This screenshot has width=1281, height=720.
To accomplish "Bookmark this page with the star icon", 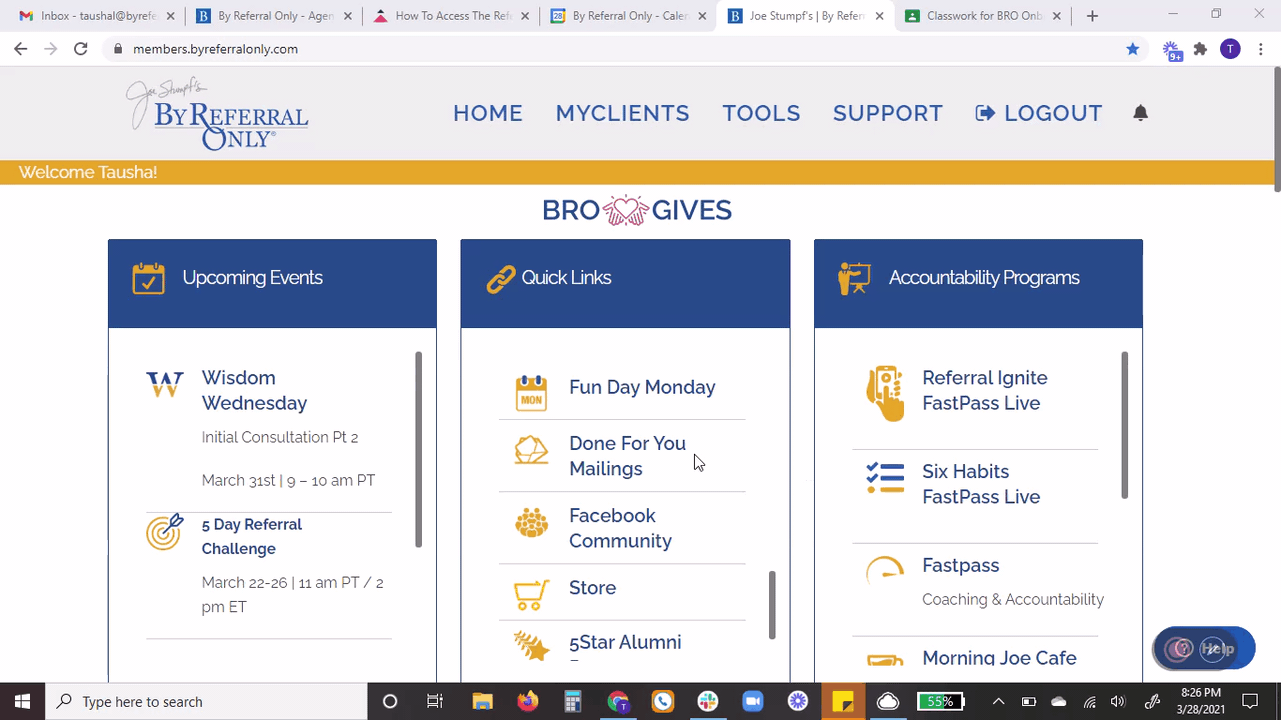I will pos(1132,49).
